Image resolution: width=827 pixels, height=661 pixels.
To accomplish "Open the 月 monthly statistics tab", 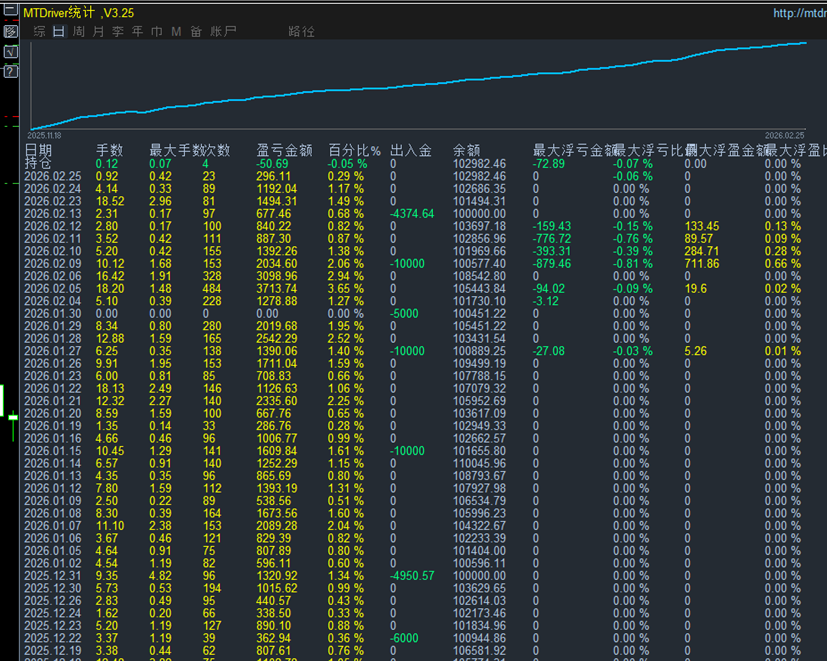I will pos(98,32).
